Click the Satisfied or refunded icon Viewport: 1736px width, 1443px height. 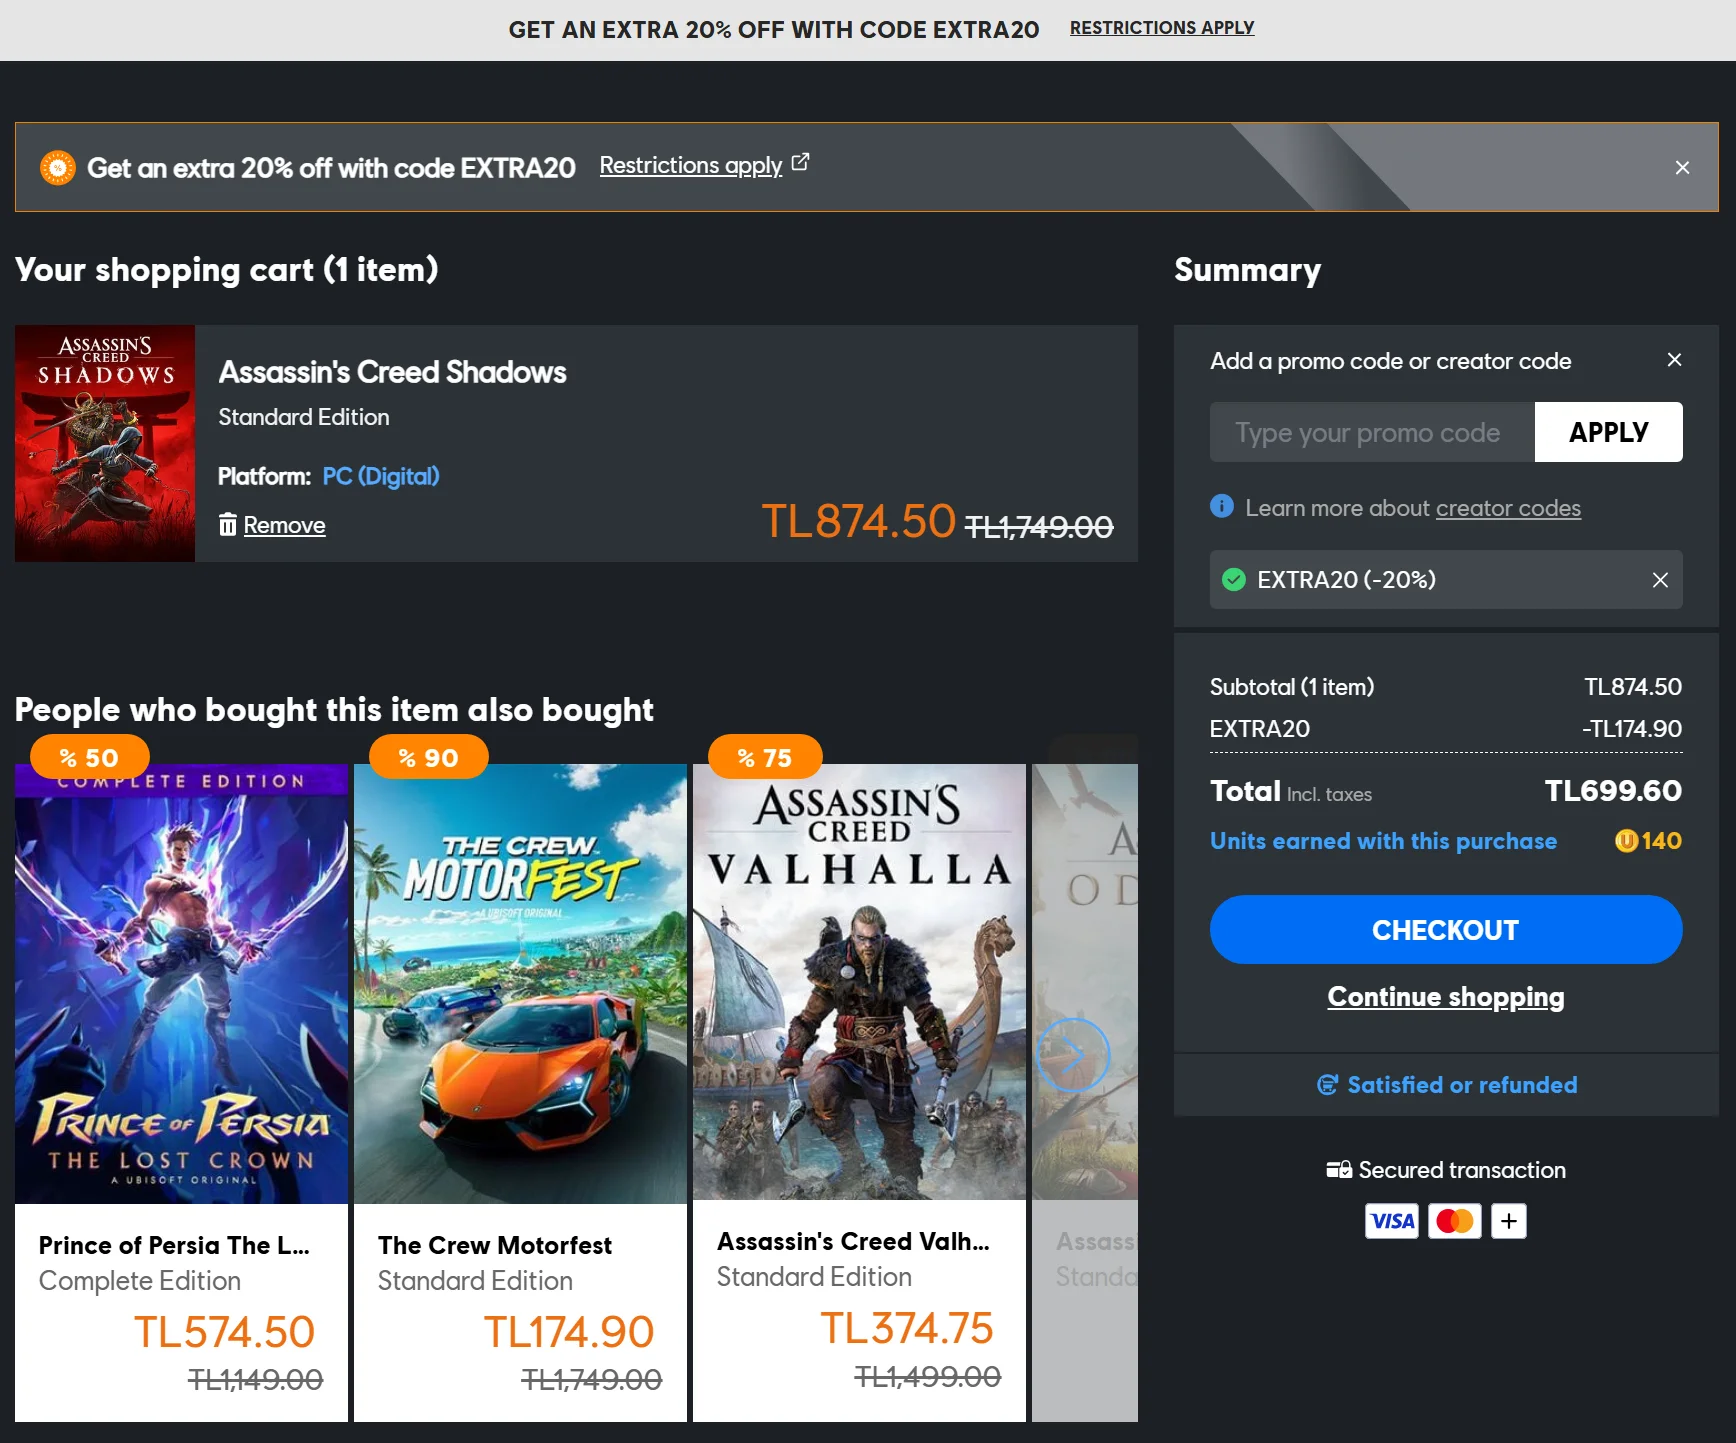(x=1327, y=1085)
